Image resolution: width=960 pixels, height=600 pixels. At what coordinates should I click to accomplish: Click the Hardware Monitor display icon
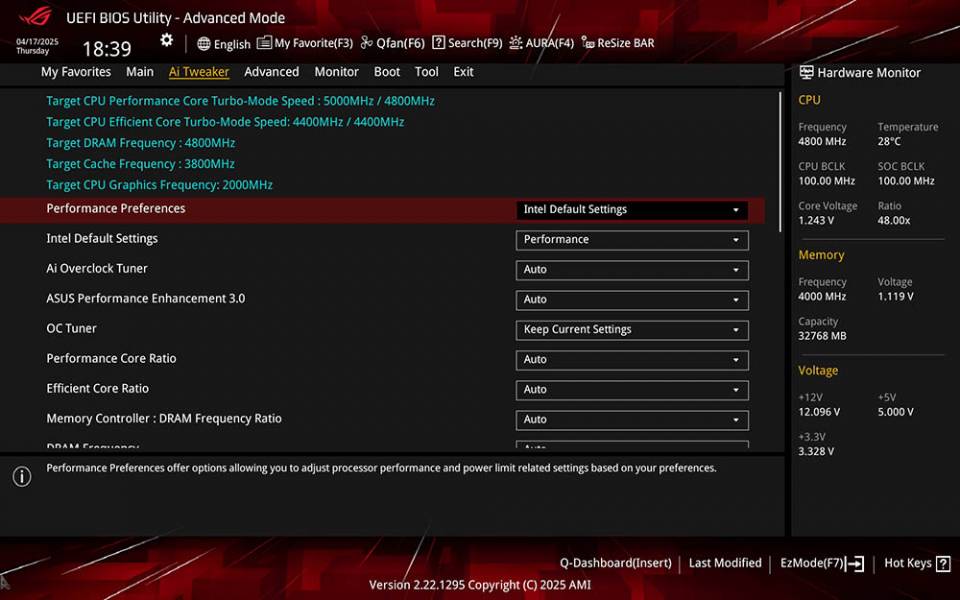(806, 72)
